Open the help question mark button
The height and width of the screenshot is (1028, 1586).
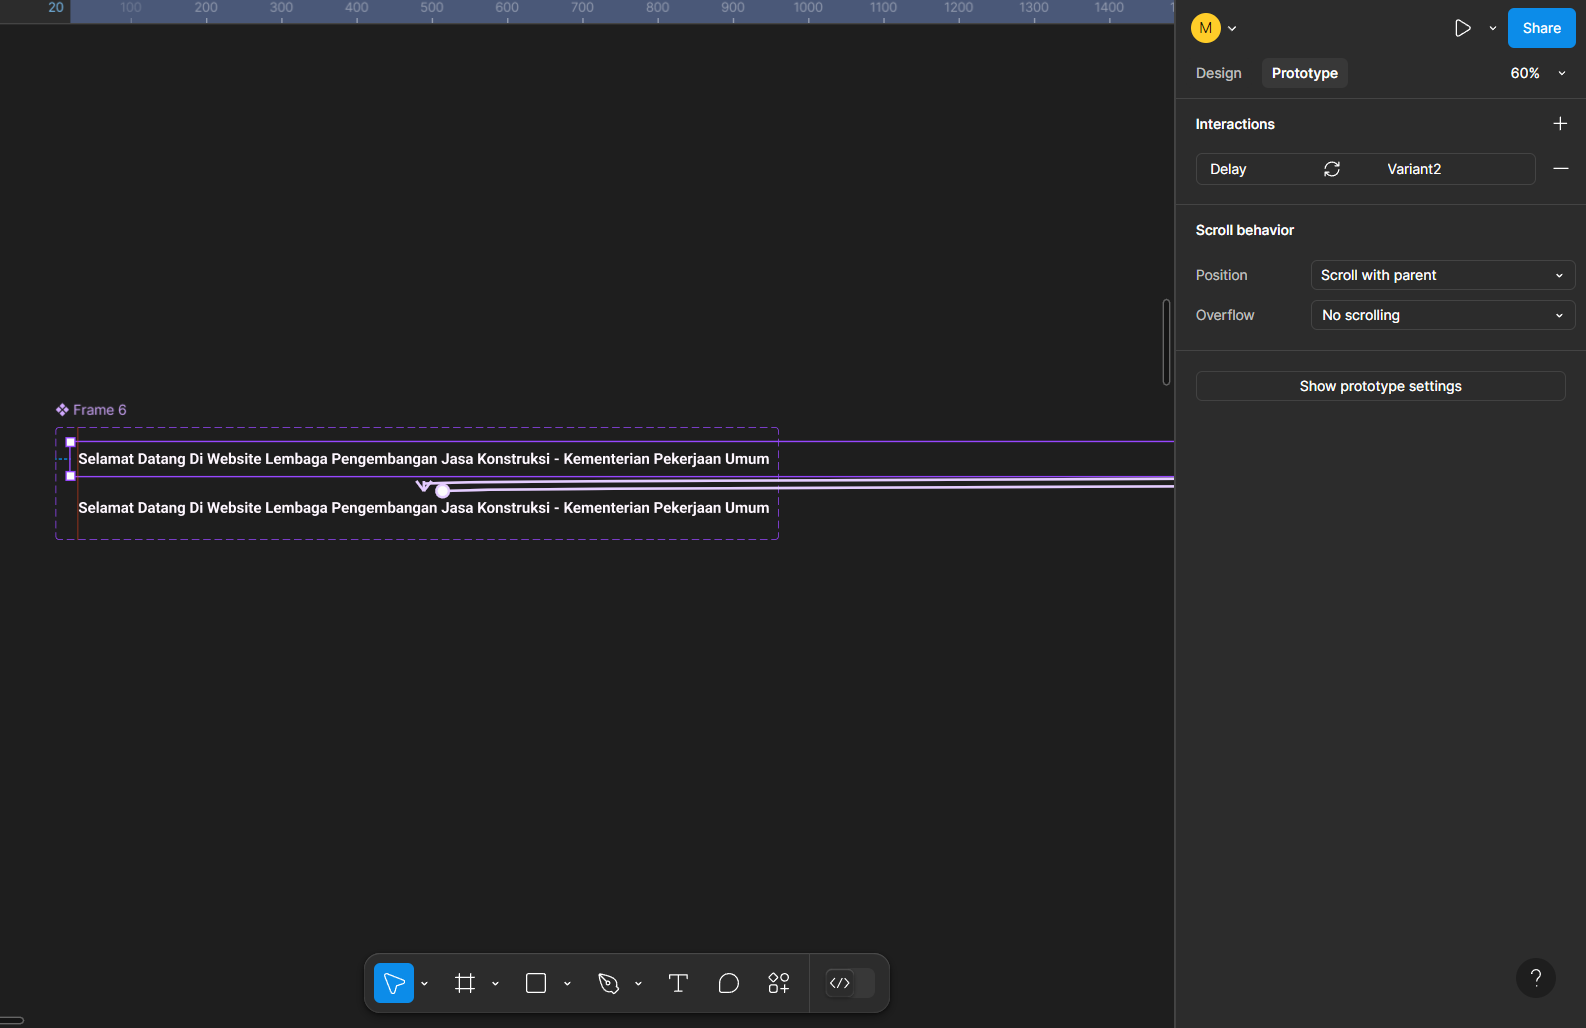(x=1535, y=978)
